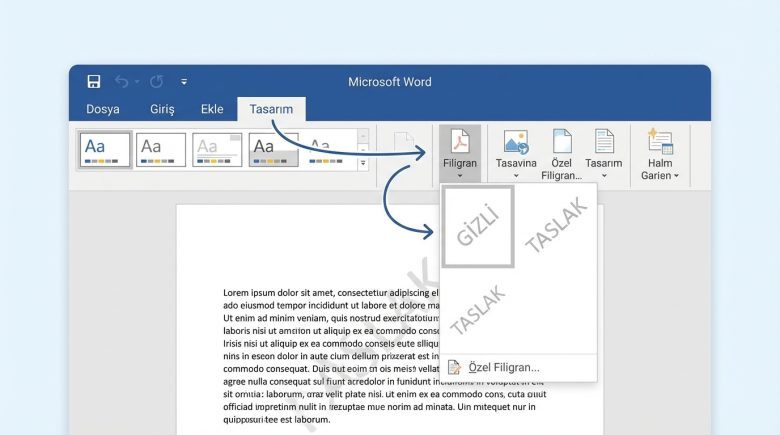This screenshot has height=435, width=780.
Task: Collapse the Filigran dropdown arrow
Action: click(460, 176)
